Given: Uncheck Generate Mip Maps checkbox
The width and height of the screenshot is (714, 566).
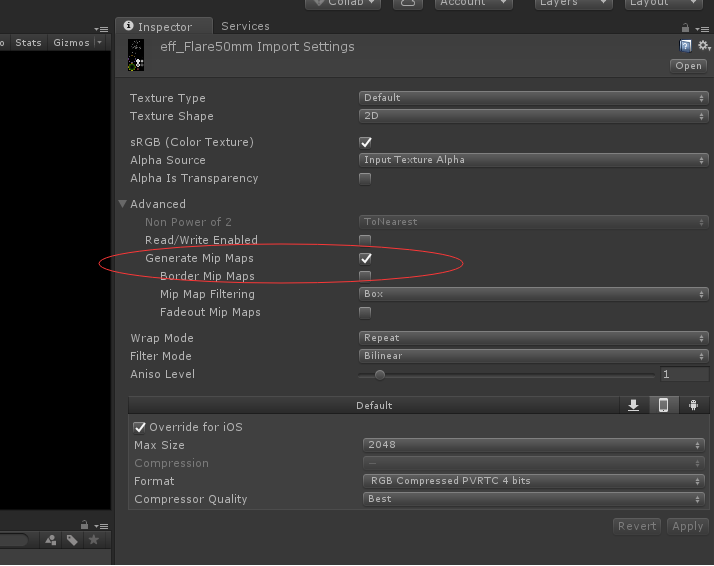Looking at the screenshot, I should [365, 258].
